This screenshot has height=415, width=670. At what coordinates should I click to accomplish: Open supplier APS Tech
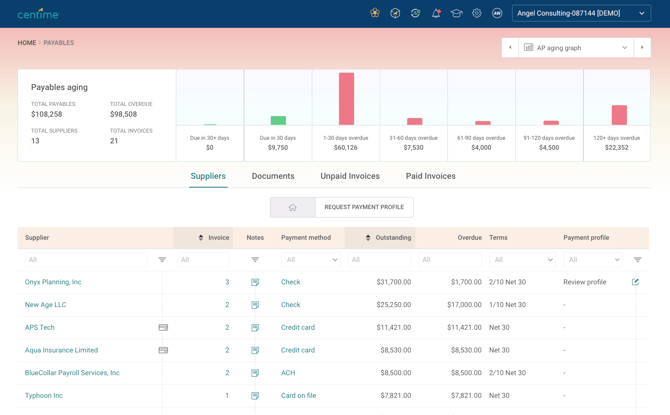(40, 327)
